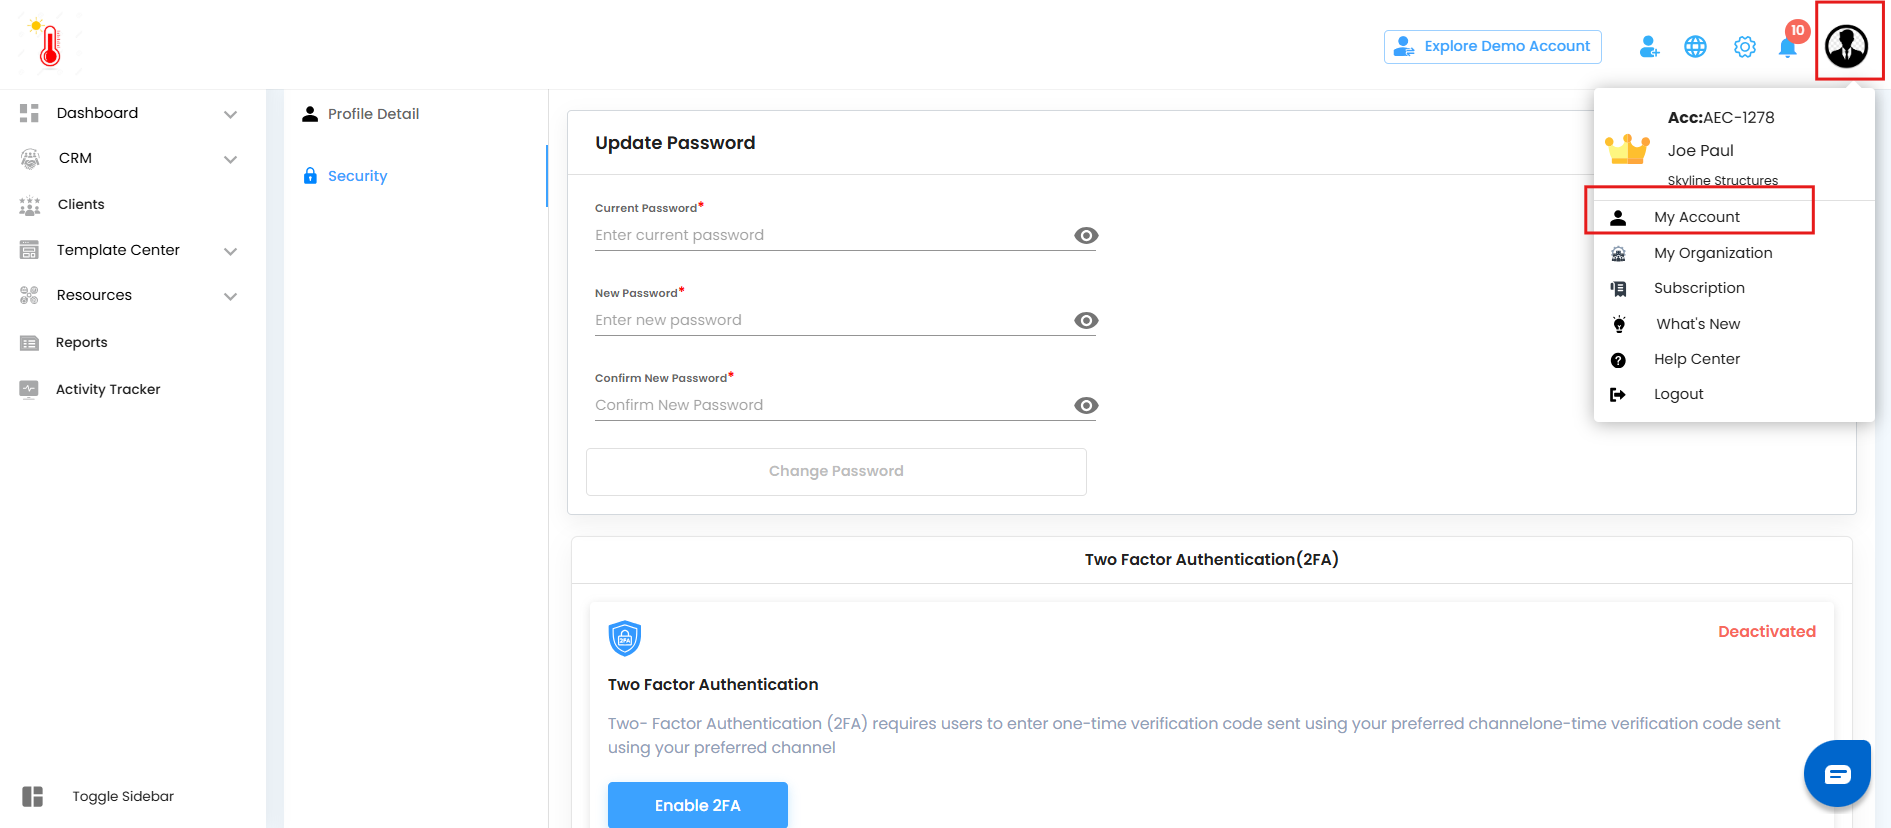1891x828 pixels.
Task: Click the add user icon in header
Action: coord(1649,47)
